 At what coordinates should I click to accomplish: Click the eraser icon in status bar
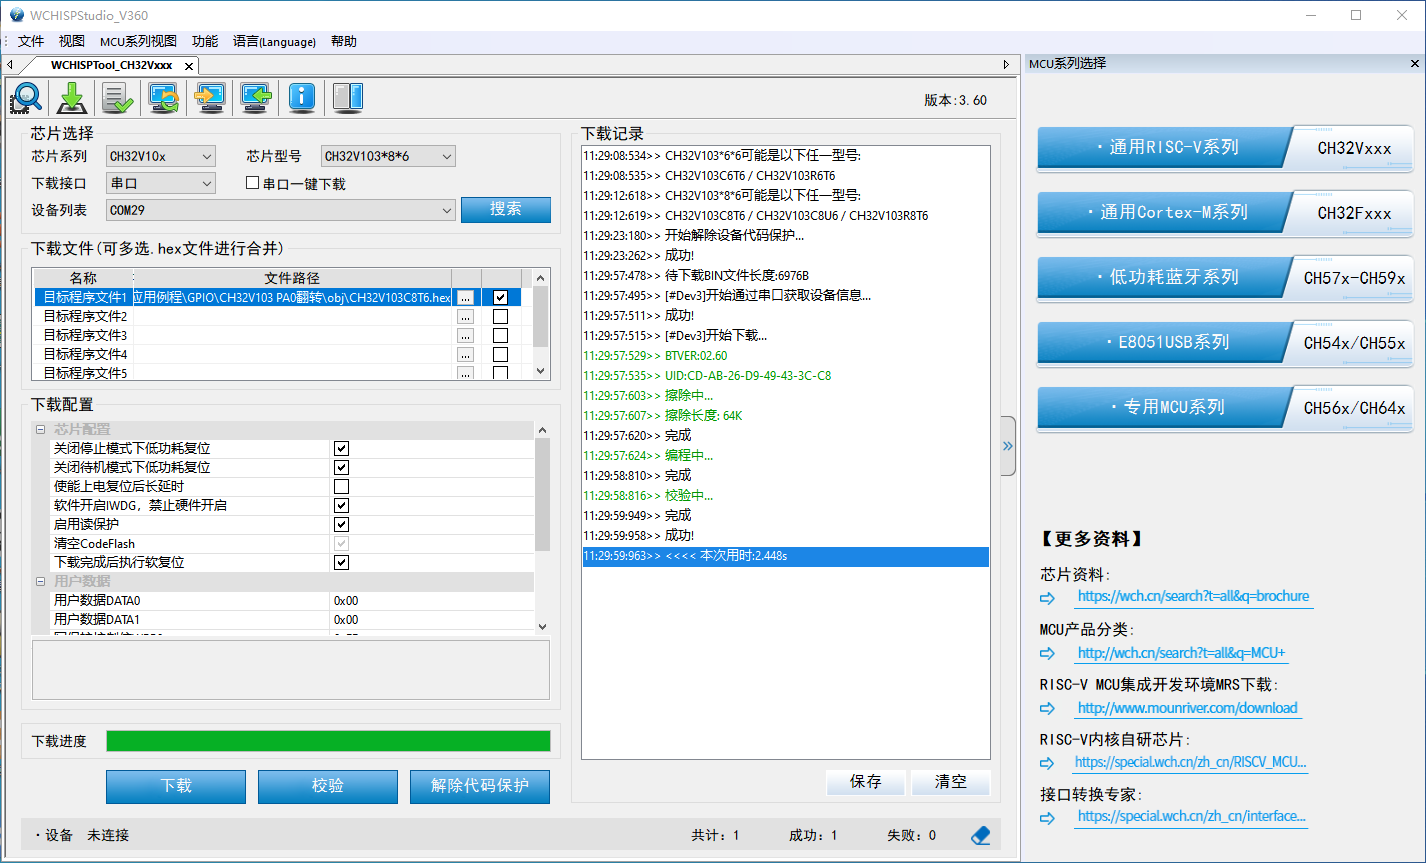(981, 835)
